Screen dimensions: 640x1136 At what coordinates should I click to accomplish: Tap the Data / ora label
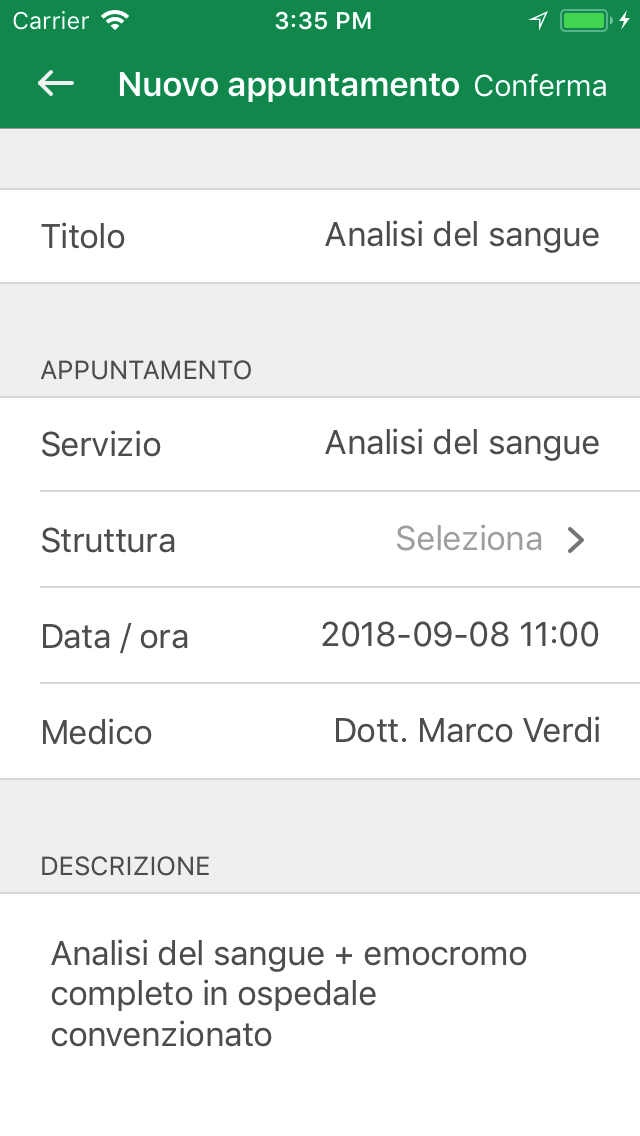tap(115, 637)
